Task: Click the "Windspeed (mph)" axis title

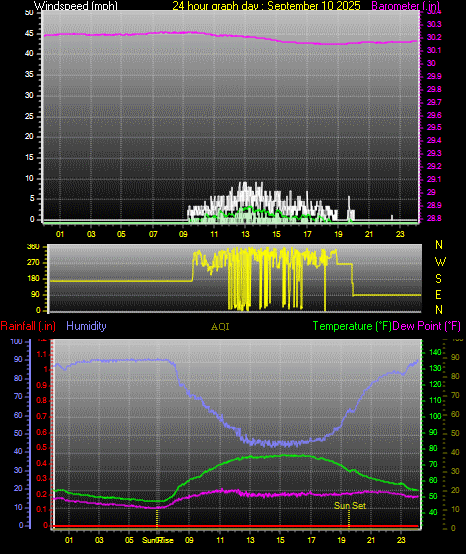Action: tap(76, 6)
